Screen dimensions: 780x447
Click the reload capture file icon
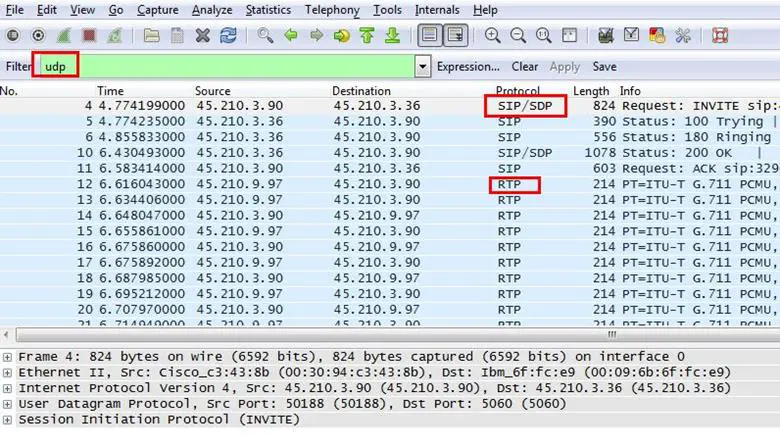228,36
